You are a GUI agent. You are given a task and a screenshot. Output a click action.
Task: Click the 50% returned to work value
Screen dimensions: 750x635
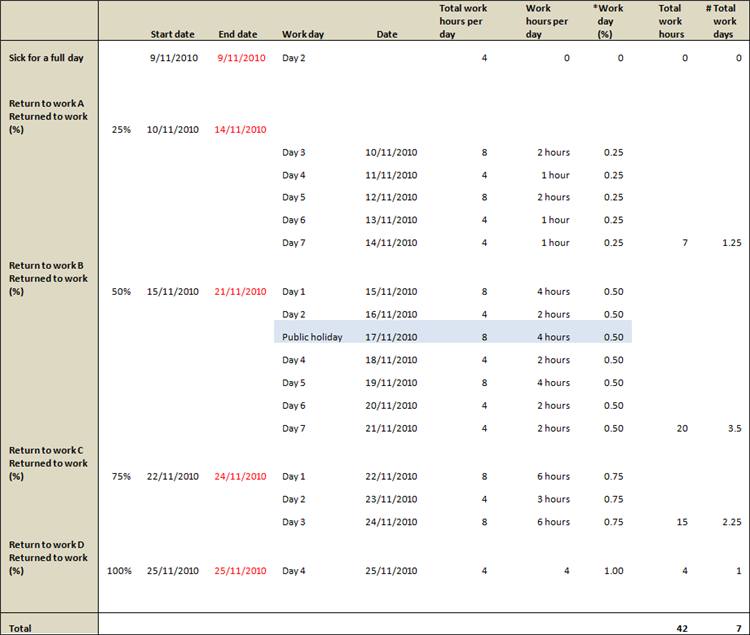click(x=121, y=292)
